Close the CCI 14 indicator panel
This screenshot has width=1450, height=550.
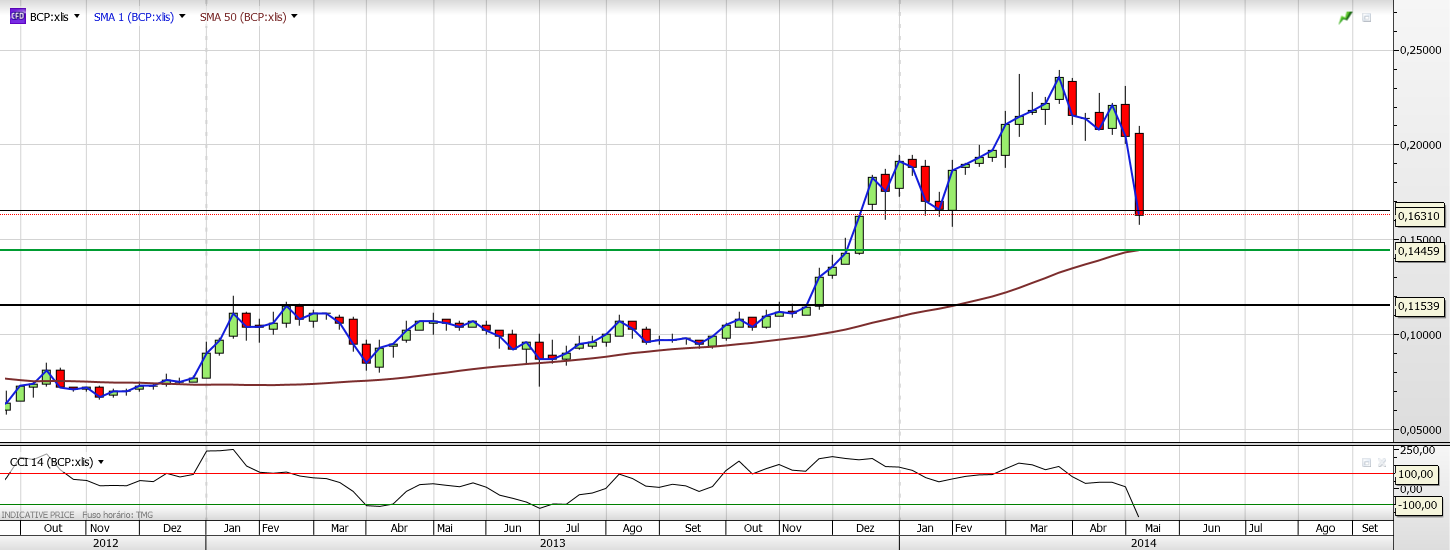tap(1382, 463)
